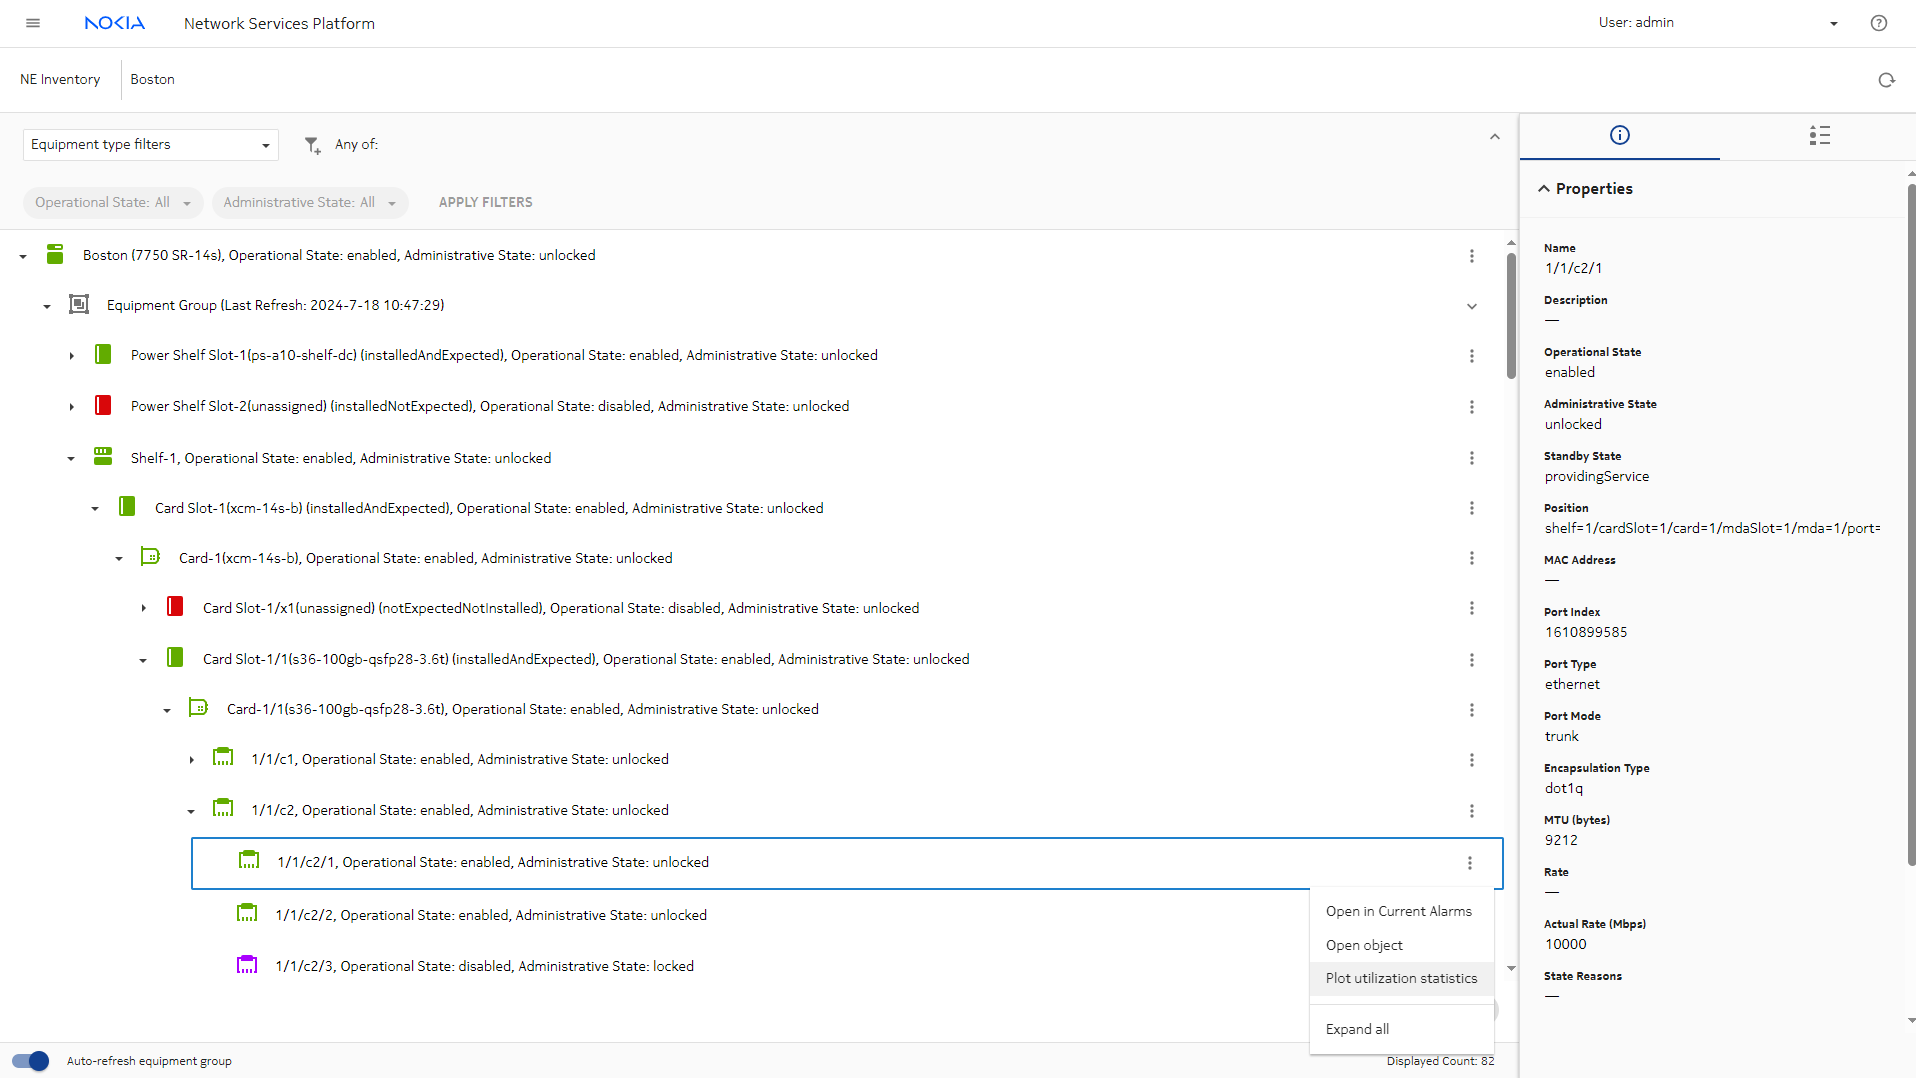Open the hamburger main menu
The height and width of the screenshot is (1078, 1916).
pyautogui.click(x=33, y=23)
